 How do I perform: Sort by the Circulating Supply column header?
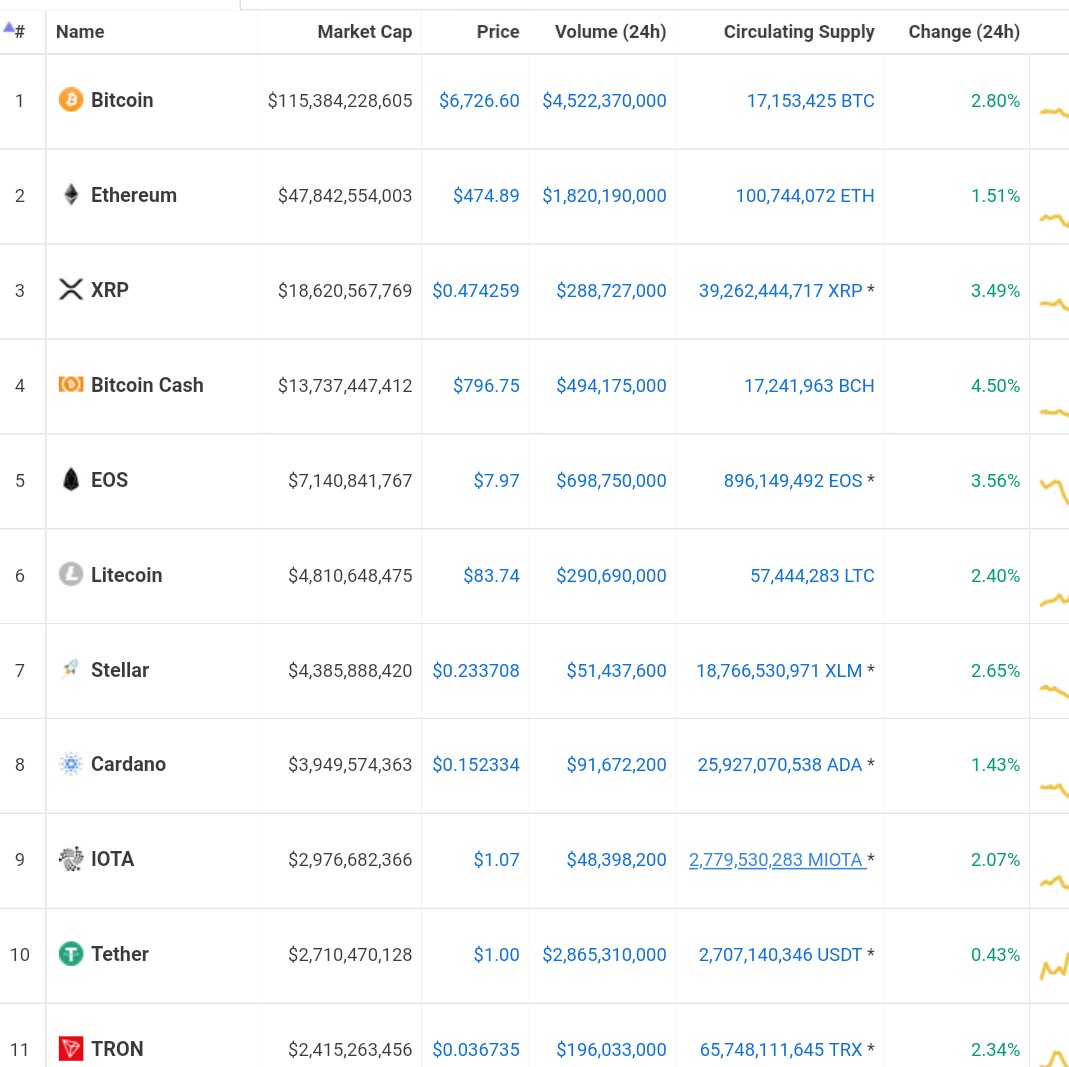pyautogui.click(x=799, y=32)
